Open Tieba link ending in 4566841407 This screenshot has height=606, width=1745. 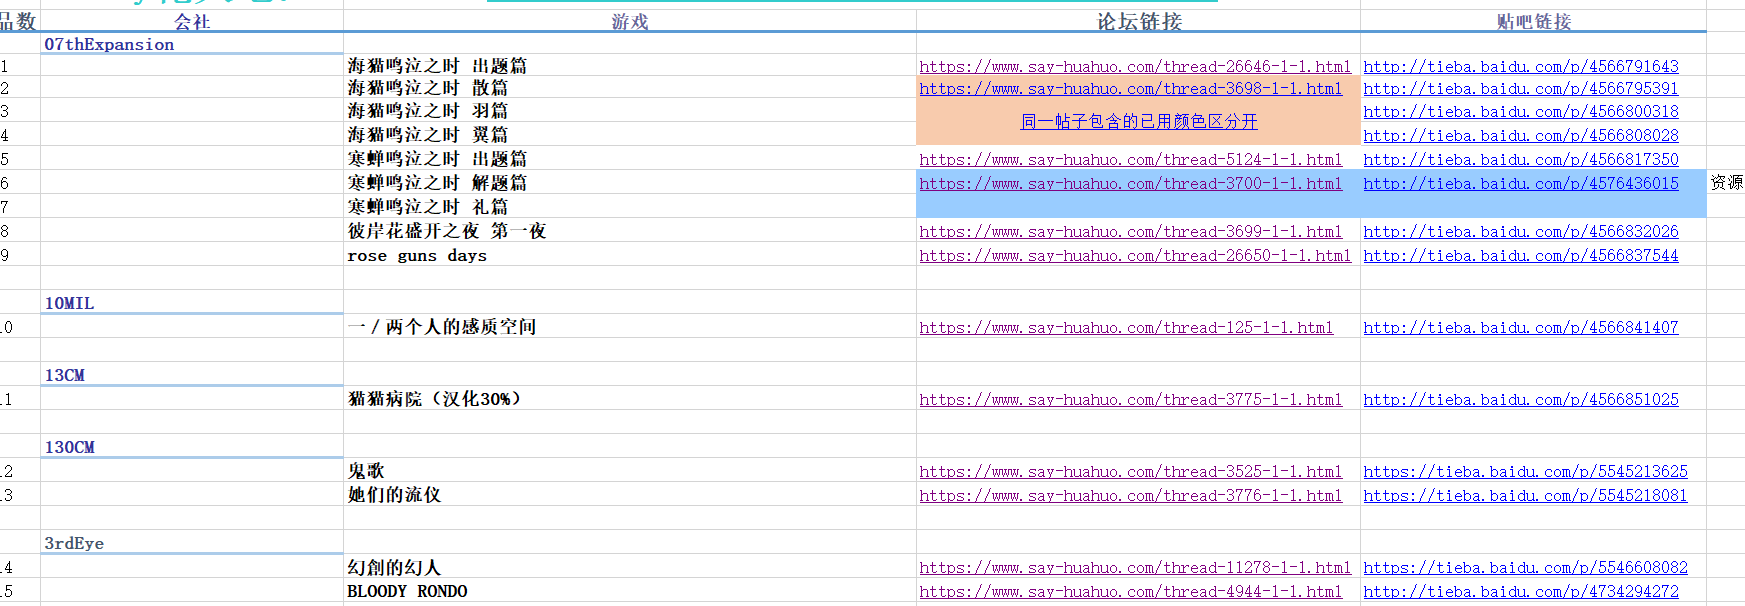pos(1521,328)
